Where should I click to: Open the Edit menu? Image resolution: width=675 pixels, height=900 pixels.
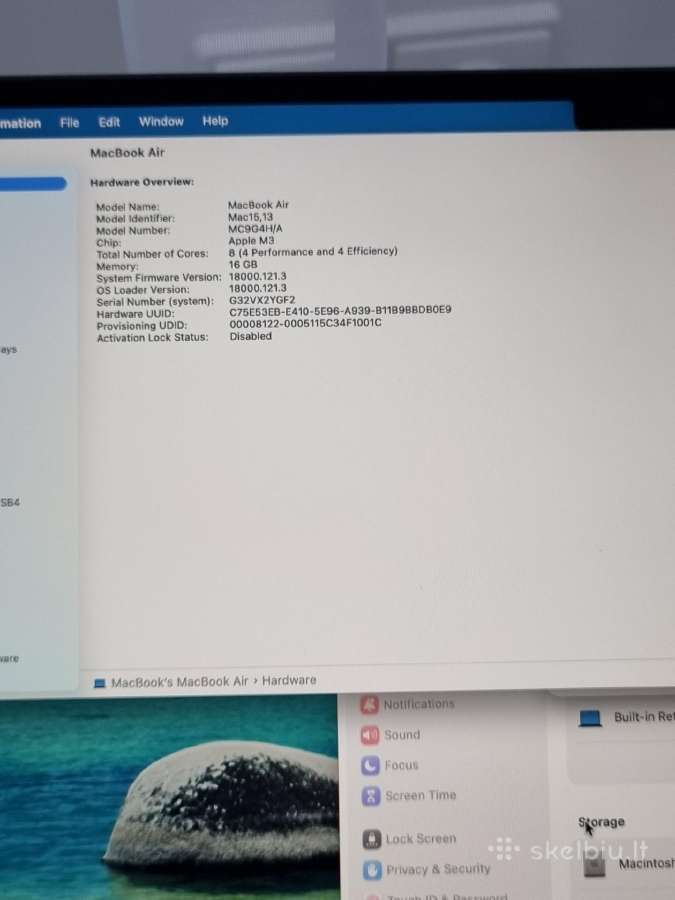(x=109, y=122)
